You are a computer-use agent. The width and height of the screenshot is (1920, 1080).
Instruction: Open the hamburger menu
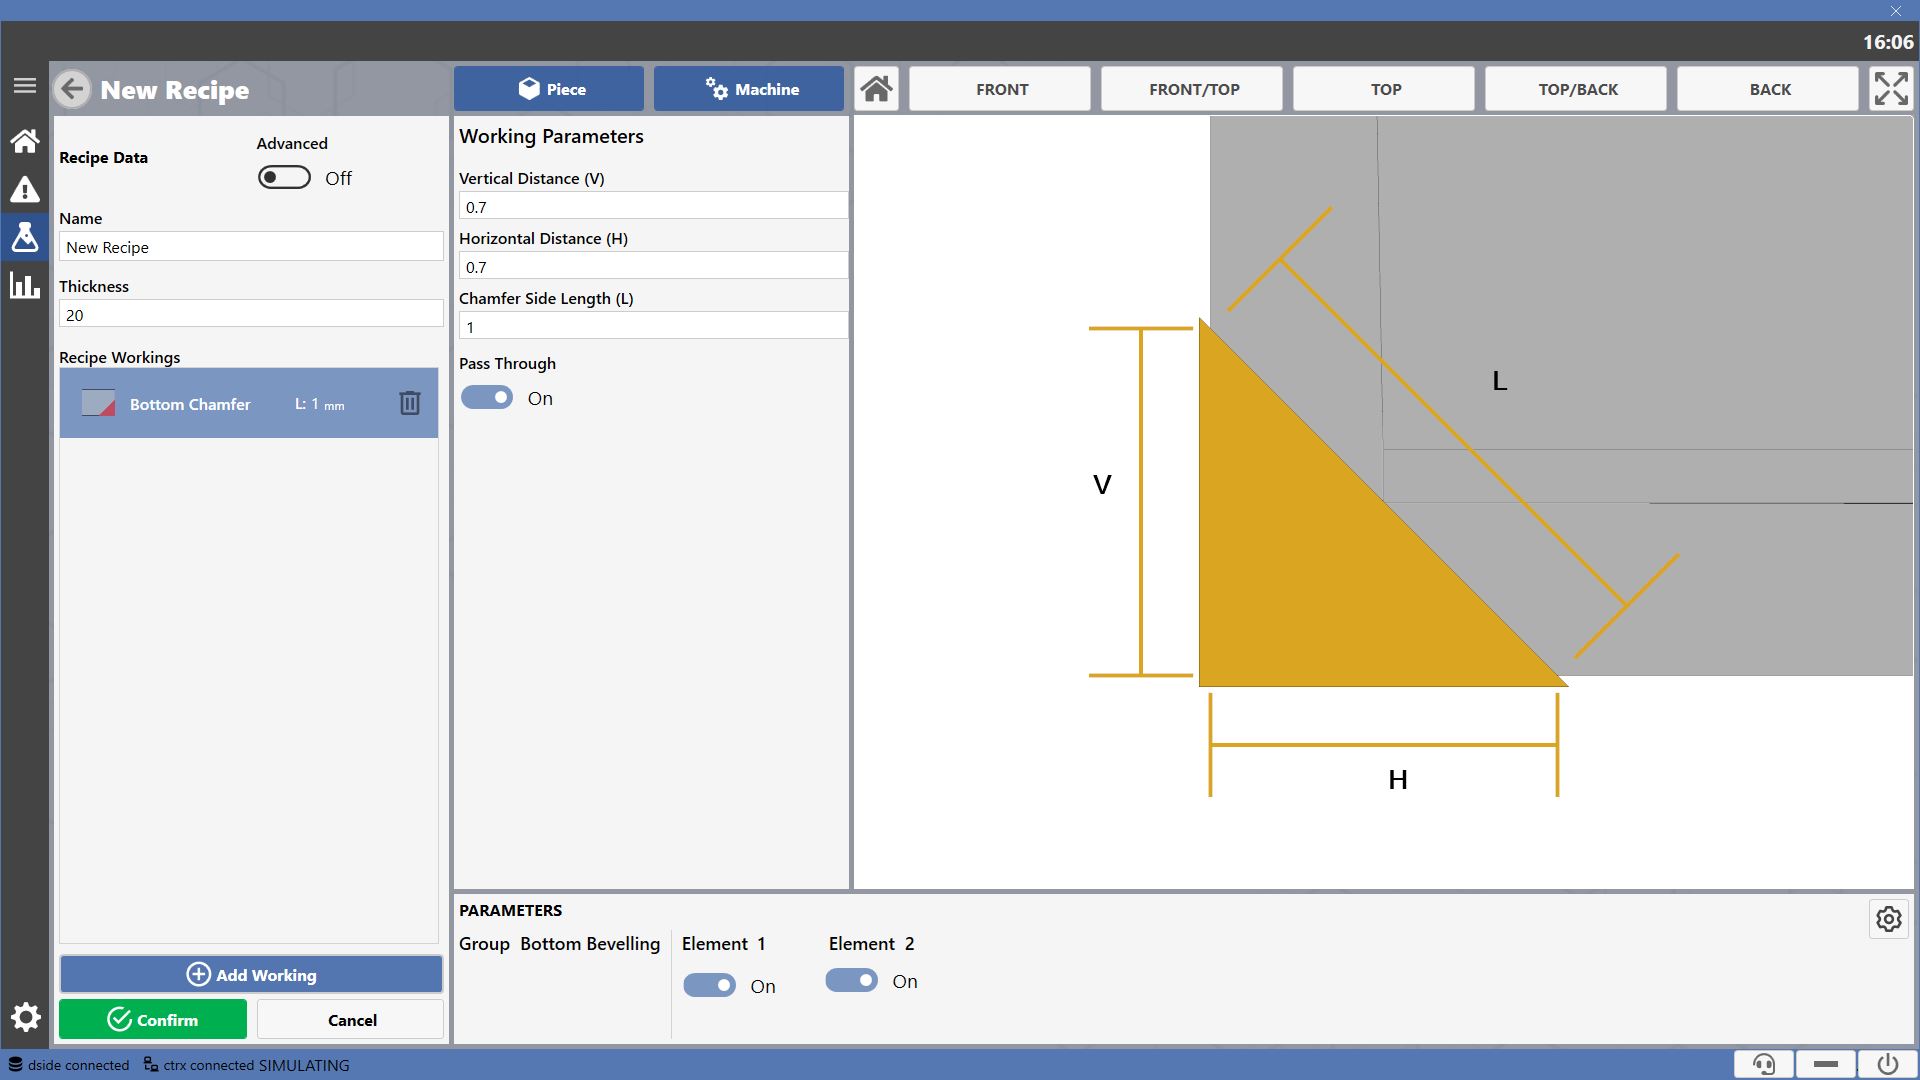25,86
